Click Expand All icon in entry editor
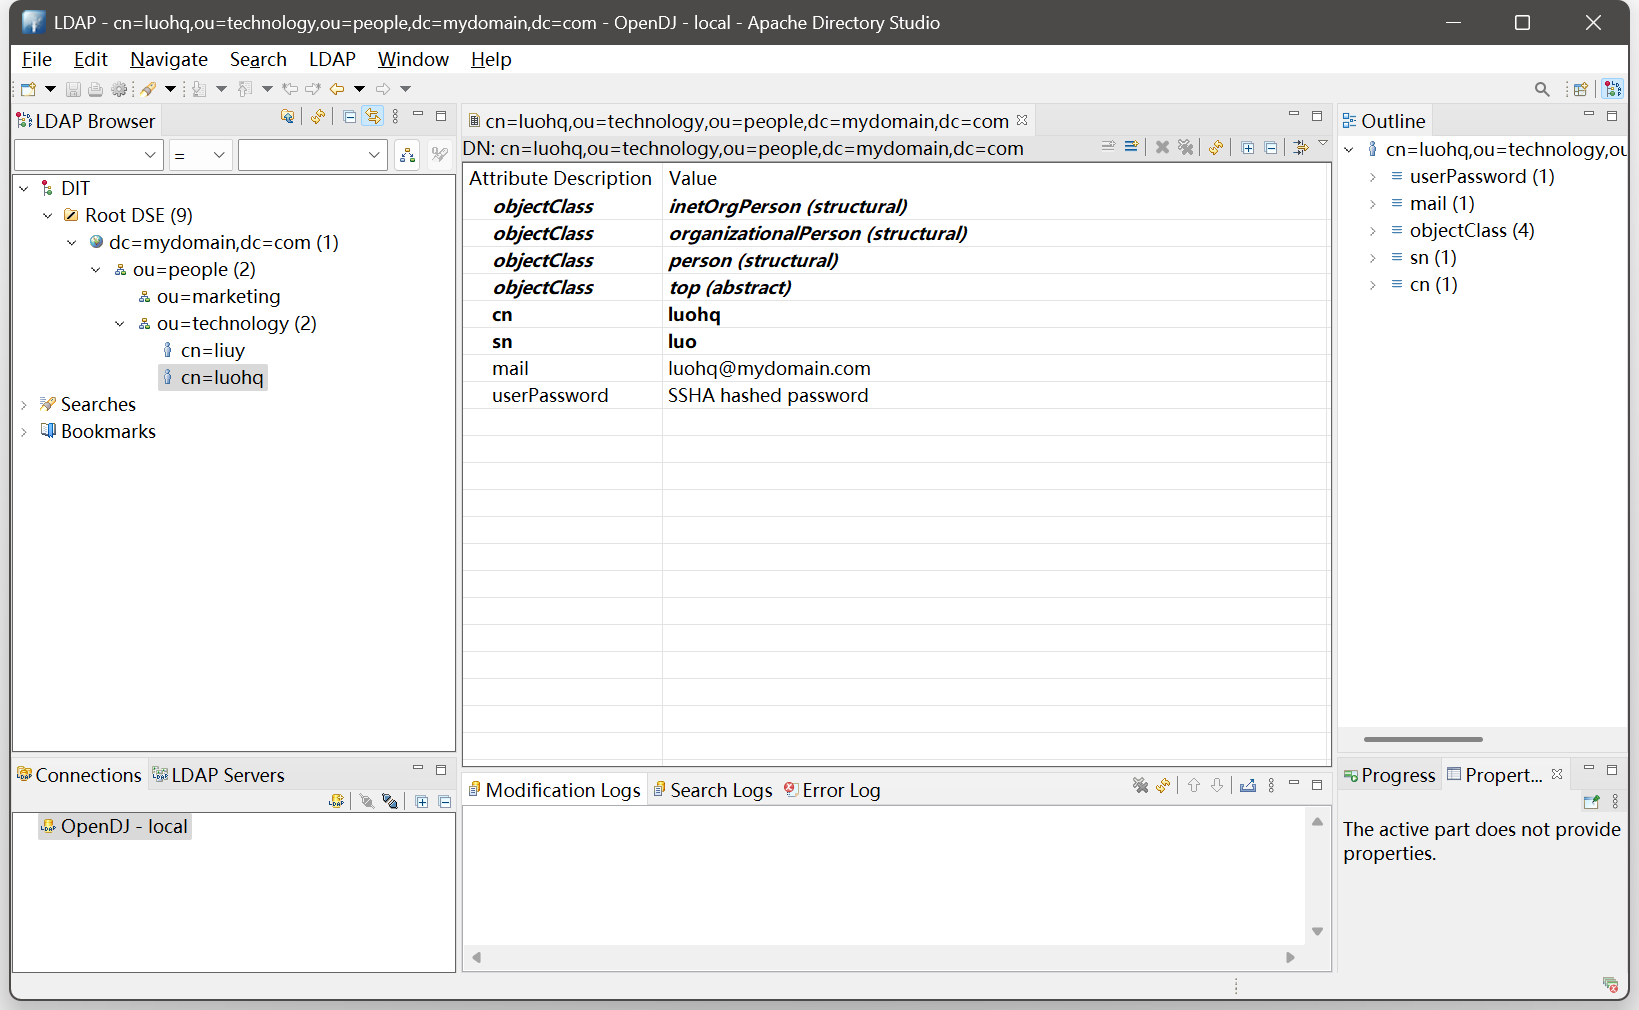 tap(1248, 147)
